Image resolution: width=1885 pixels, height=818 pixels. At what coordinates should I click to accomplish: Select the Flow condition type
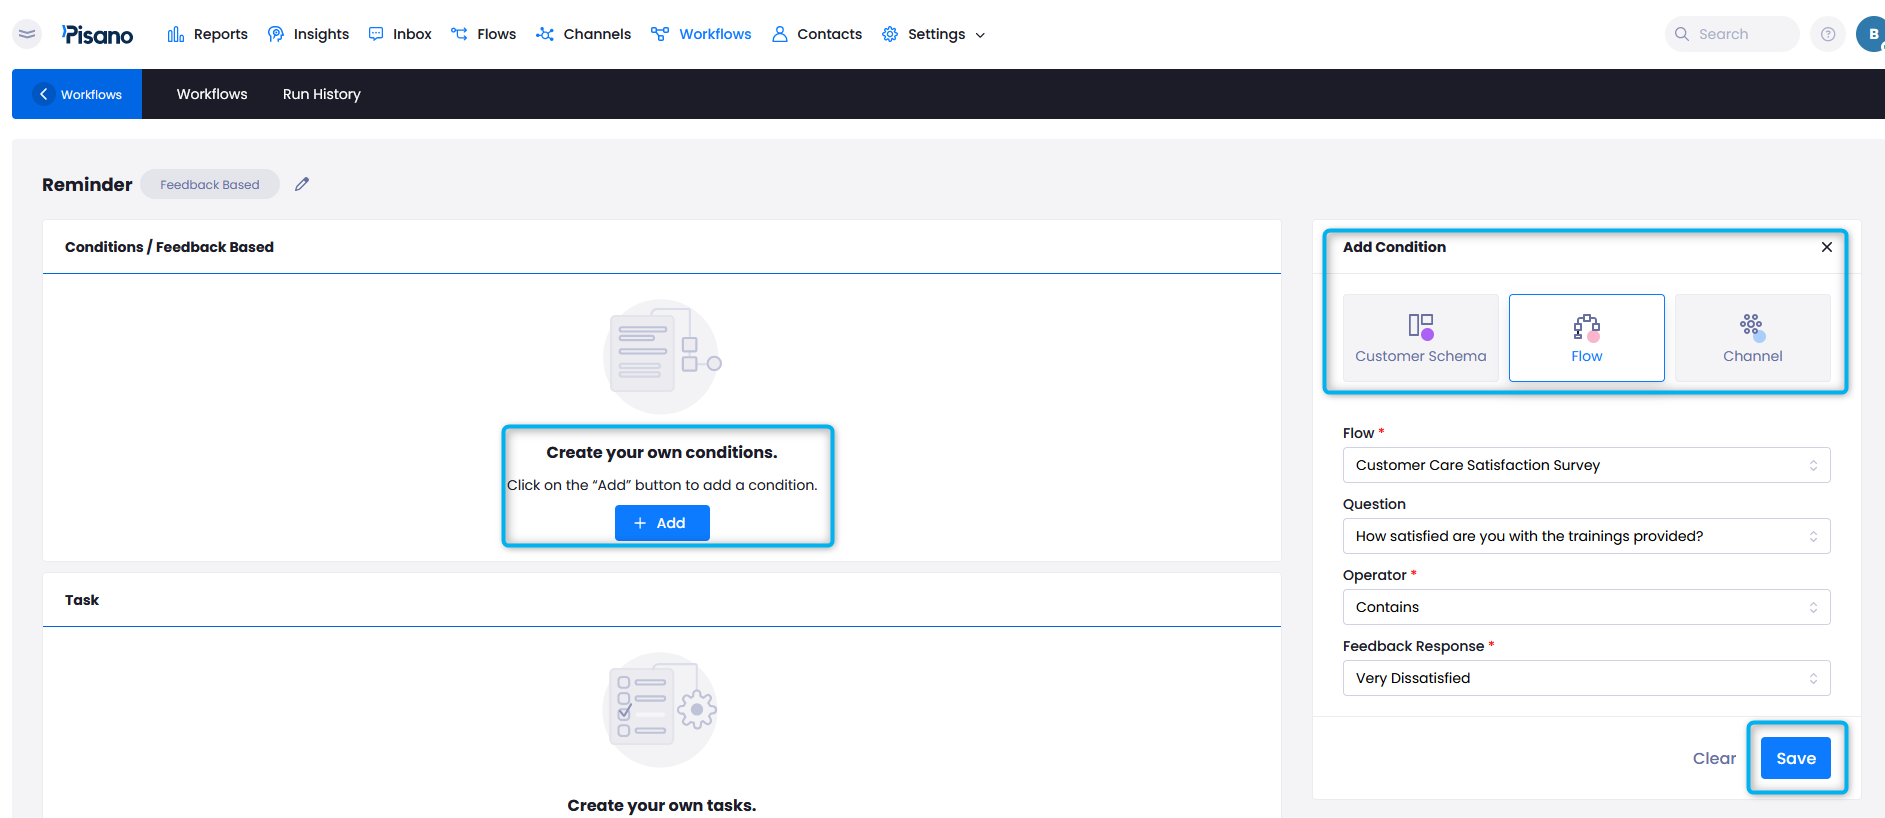click(1586, 338)
